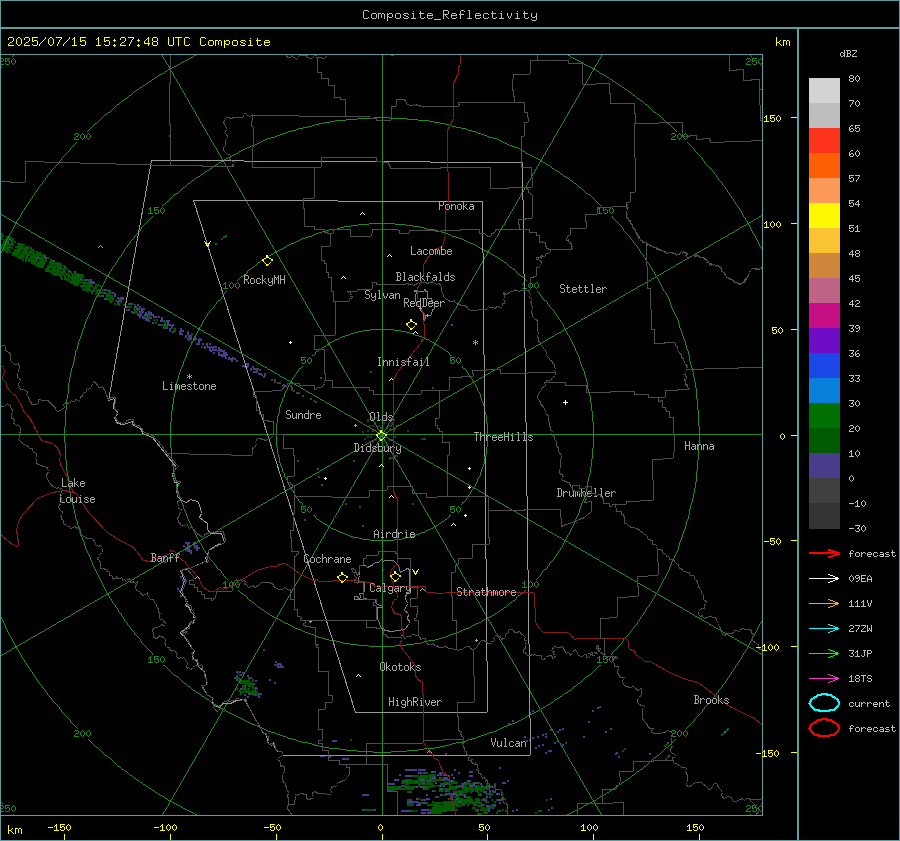Click the Lacombe label

pos(431,251)
